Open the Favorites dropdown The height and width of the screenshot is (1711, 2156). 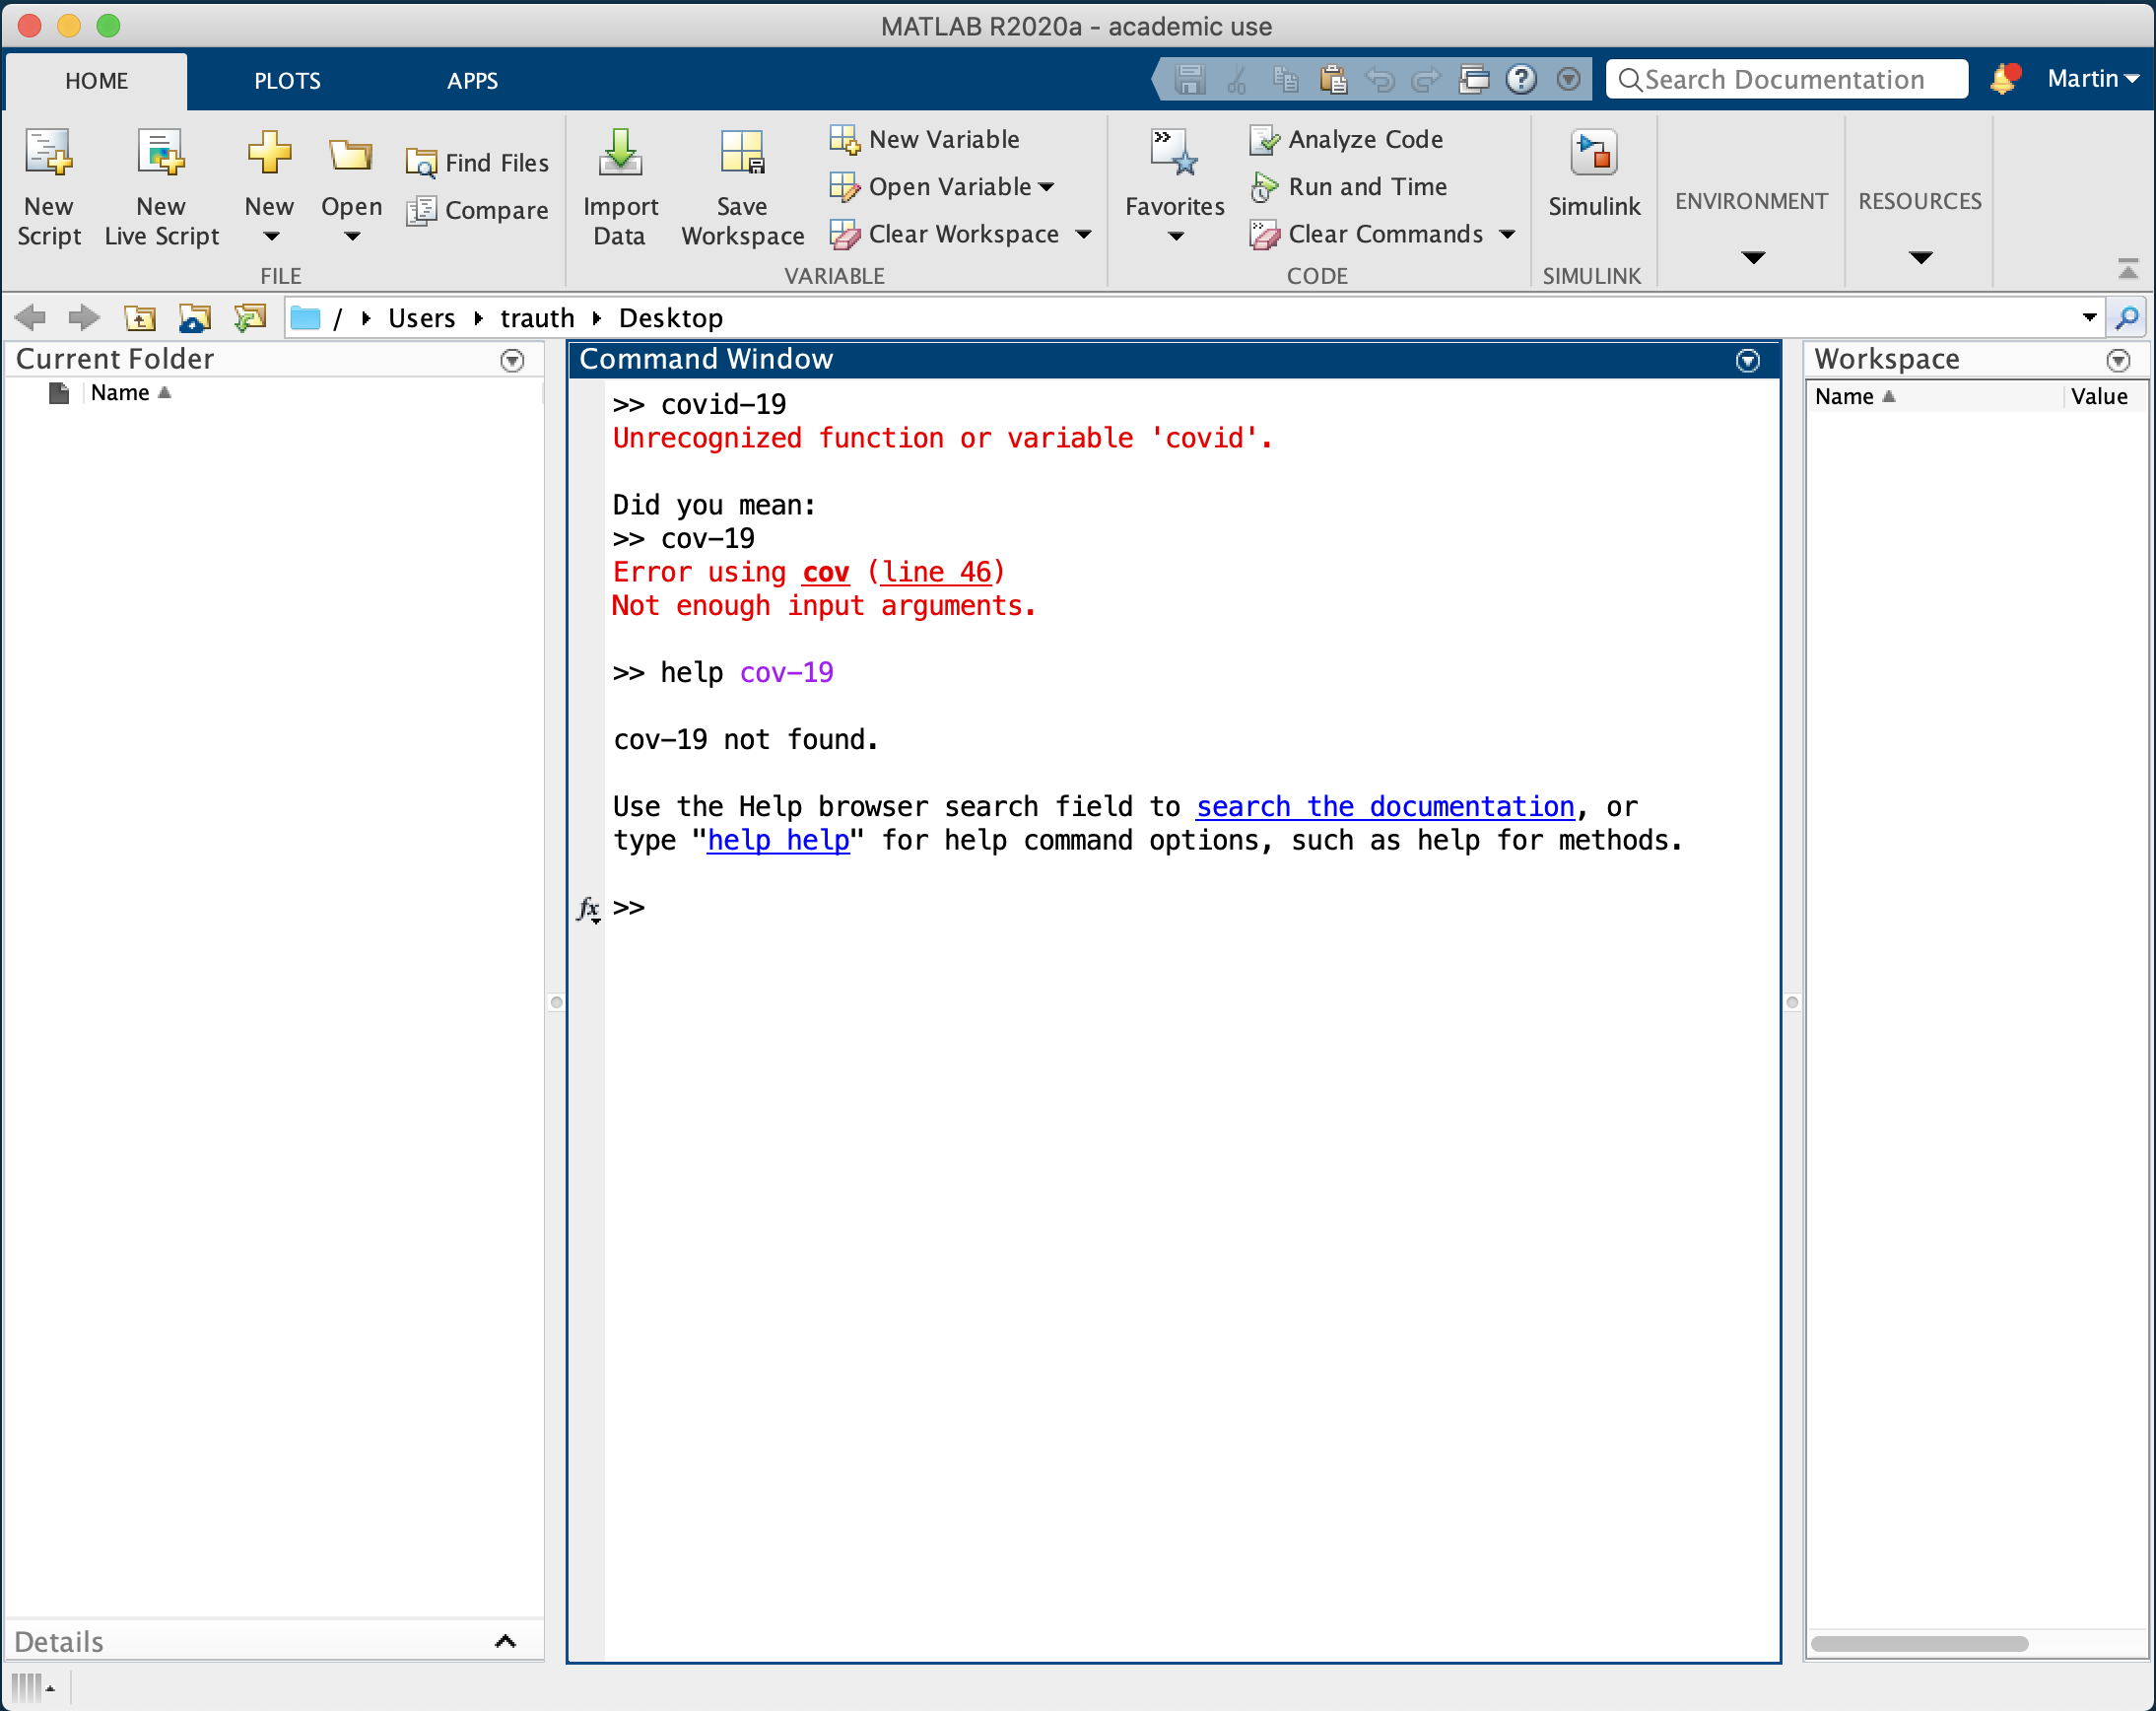[x=1175, y=236]
